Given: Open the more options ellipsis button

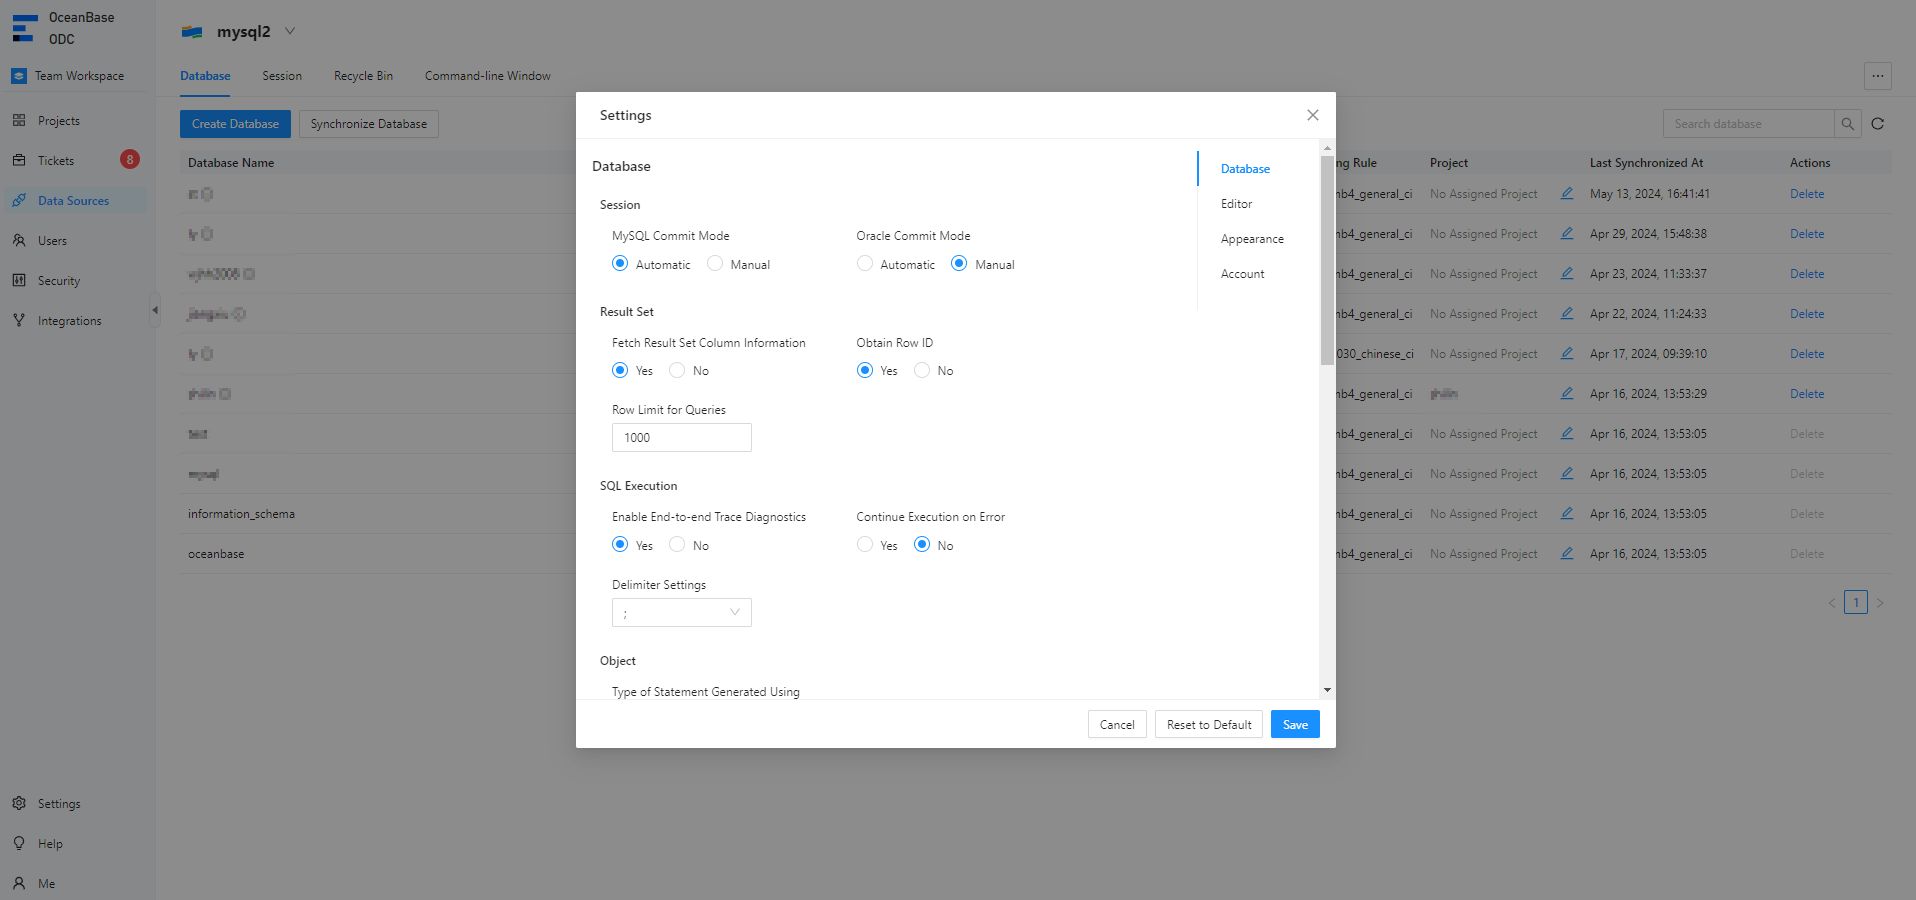Looking at the screenshot, I should pyautogui.click(x=1877, y=76).
